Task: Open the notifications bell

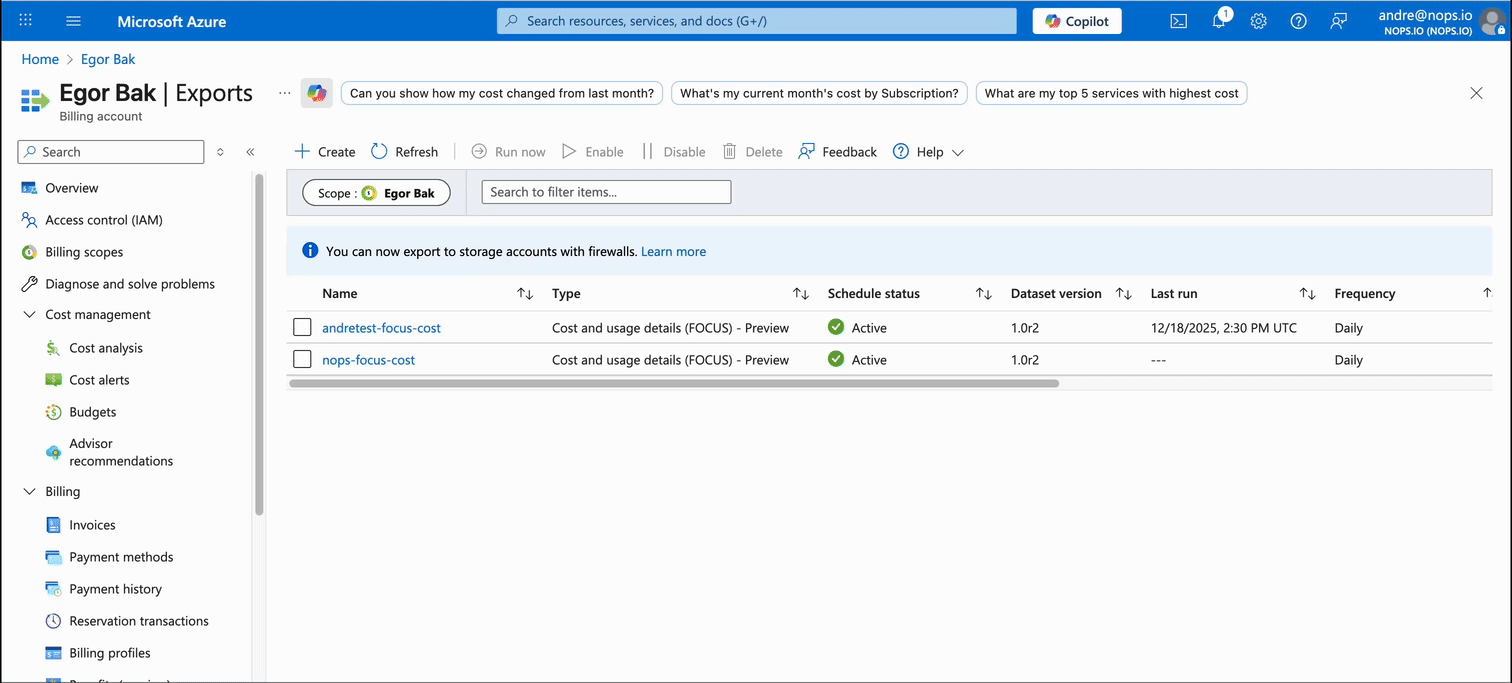Action: [1218, 20]
